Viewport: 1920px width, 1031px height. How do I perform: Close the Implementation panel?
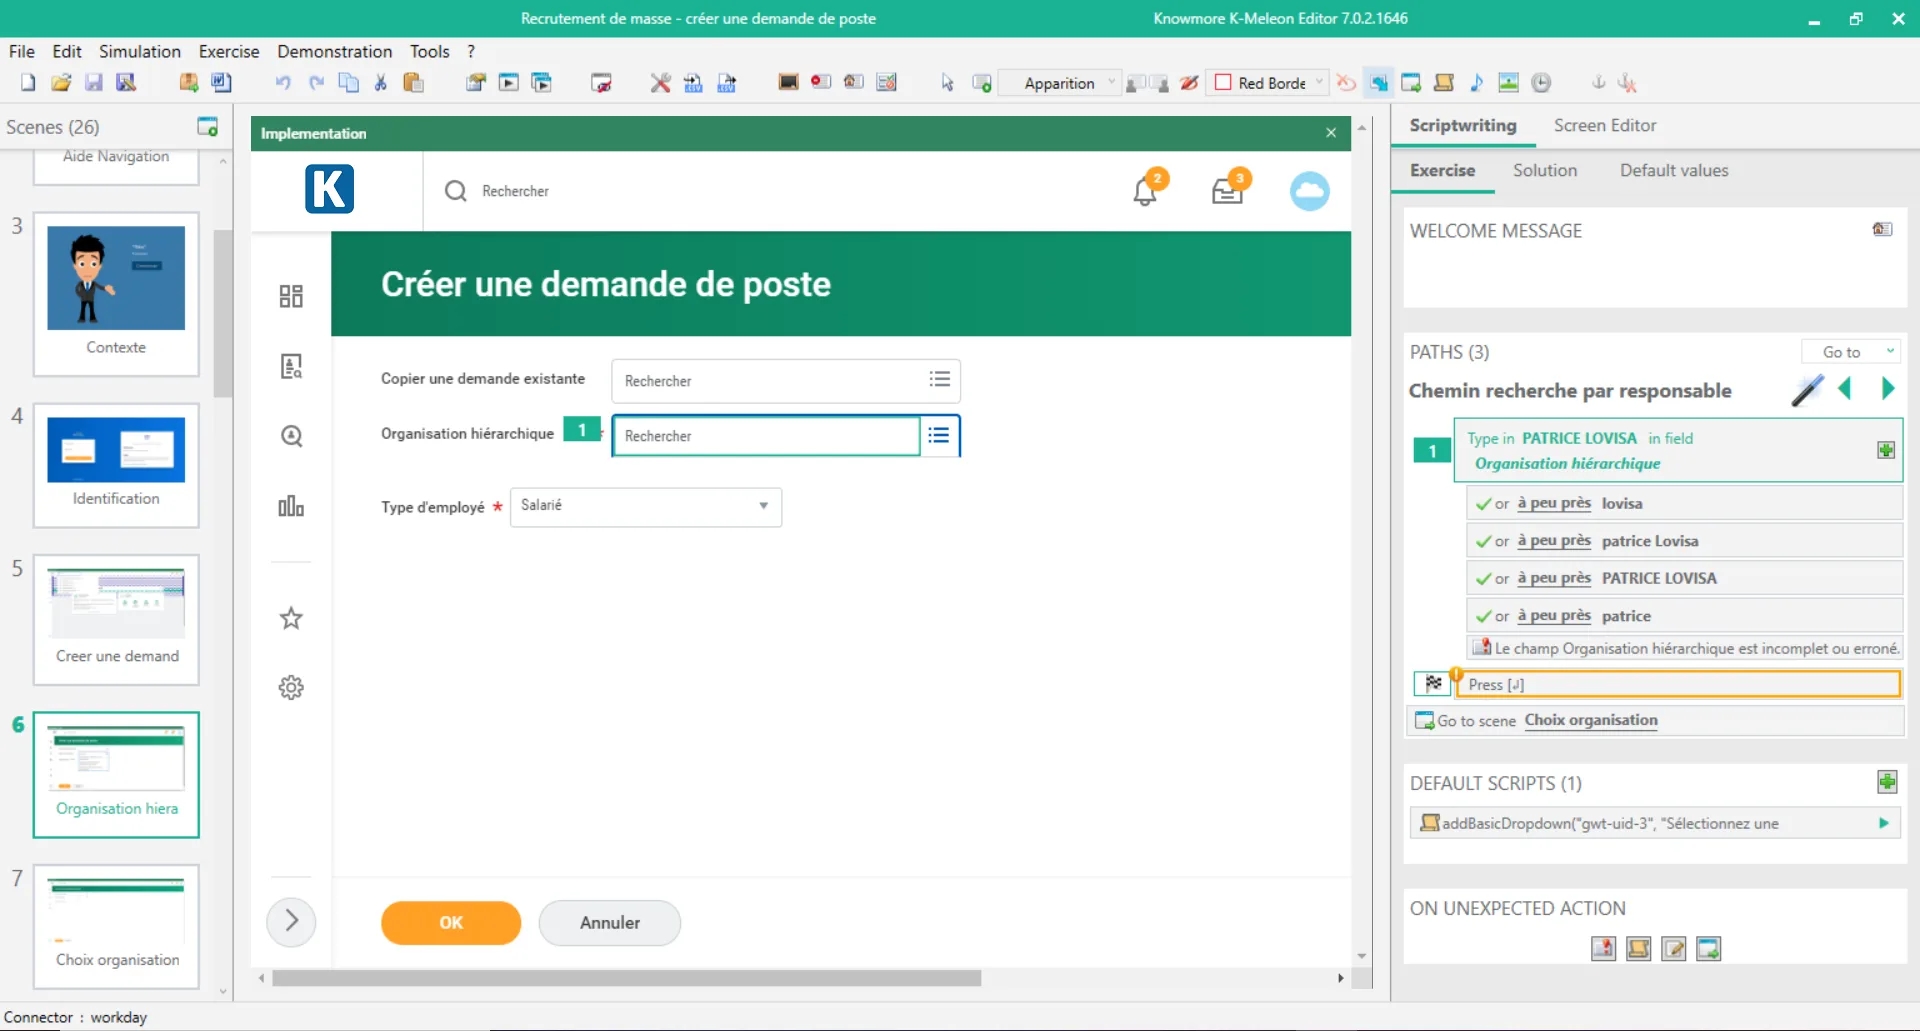point(1331,133)
